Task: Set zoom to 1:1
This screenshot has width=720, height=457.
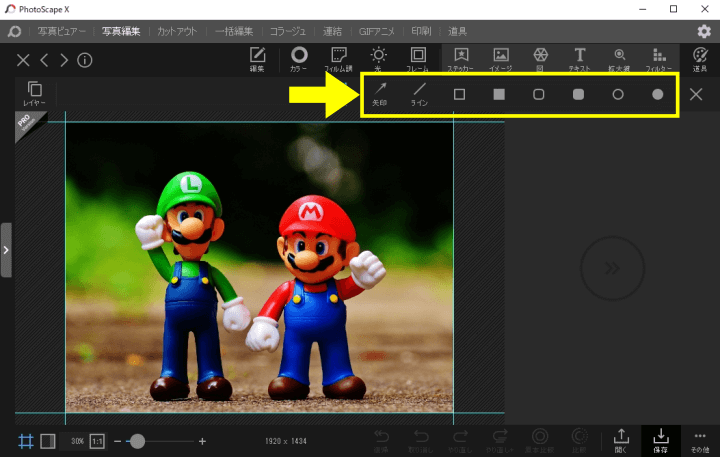Action: tap(97, 441)
